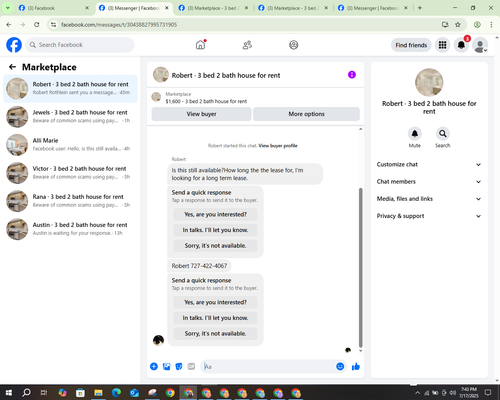Open Chrome's three-dot menu
Viewport: 500px width, 400px height.
491,25
